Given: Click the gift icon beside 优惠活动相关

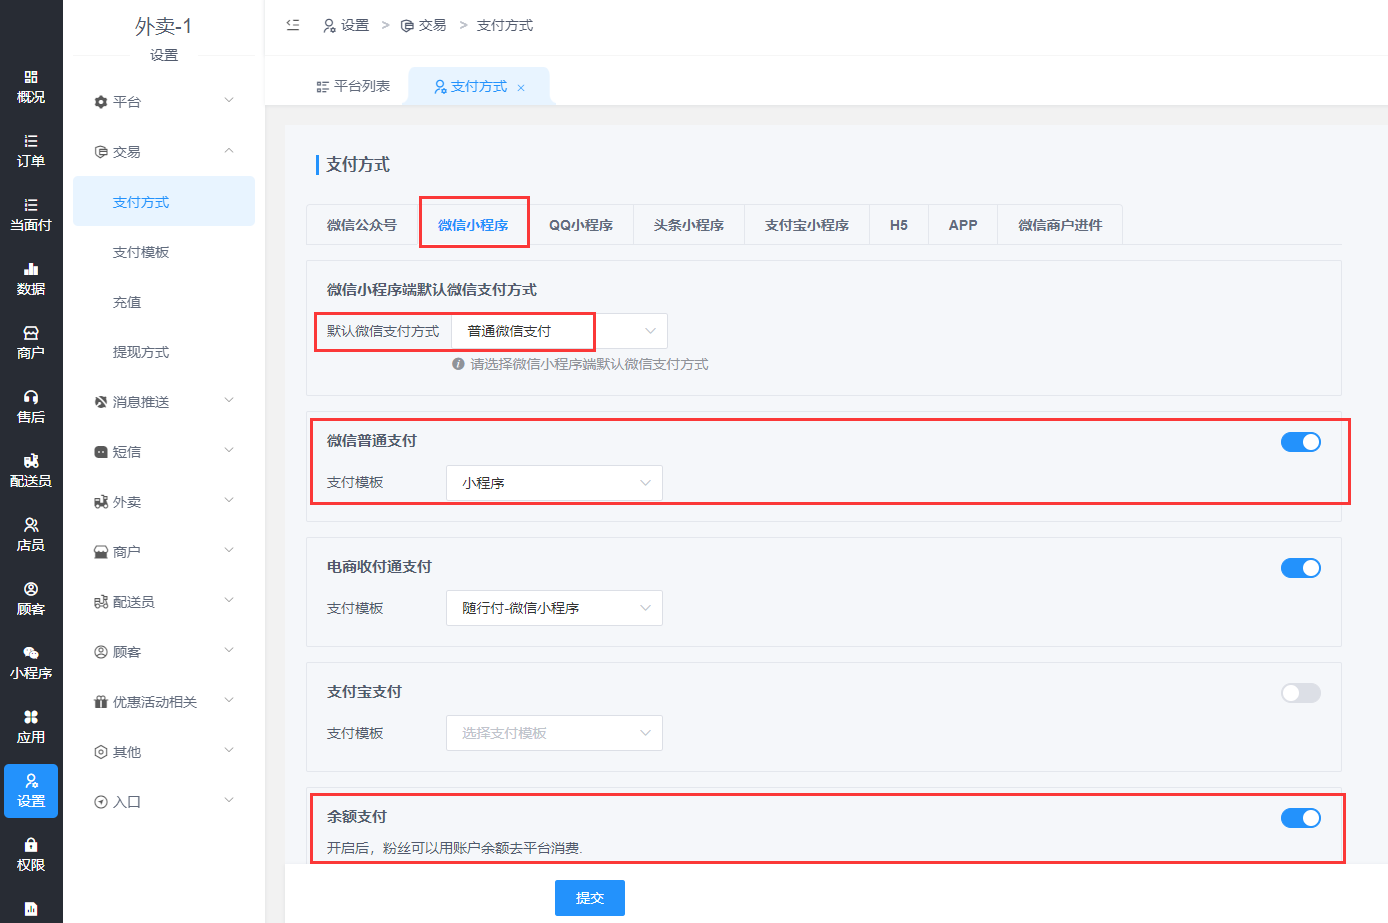Looking at the screenshot, I should click(x=100, y=702).
